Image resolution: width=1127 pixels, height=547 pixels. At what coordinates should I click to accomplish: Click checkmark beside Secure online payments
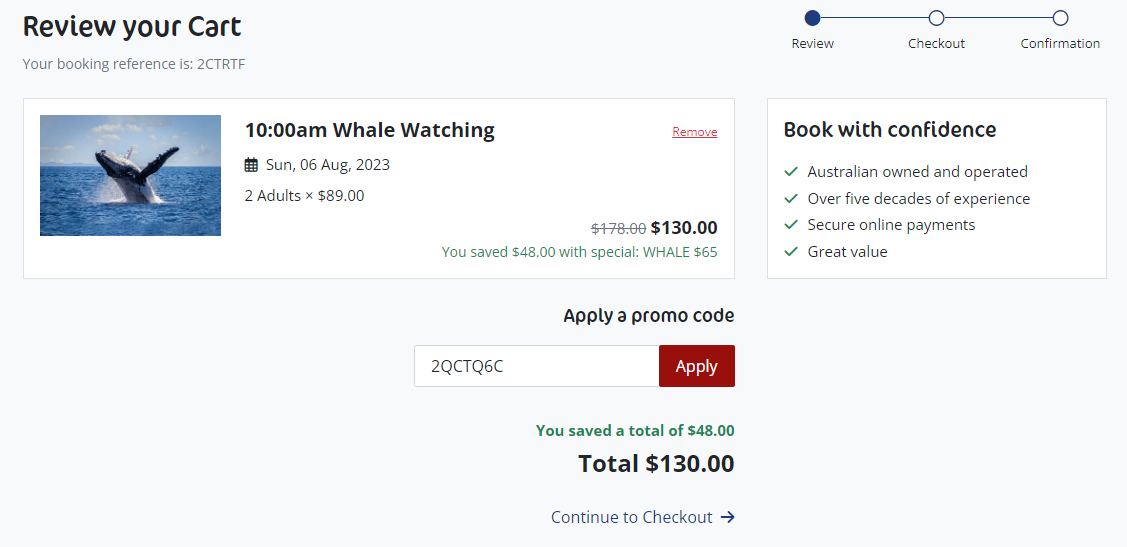click(791, 225)
